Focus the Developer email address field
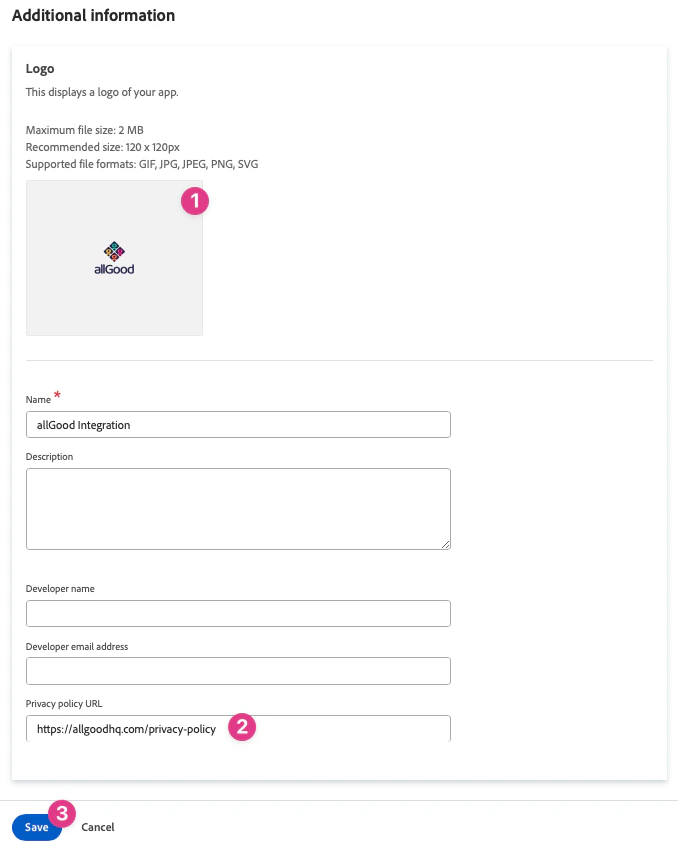The height and width of the screenshot is (850, 678). coord(237,670)
